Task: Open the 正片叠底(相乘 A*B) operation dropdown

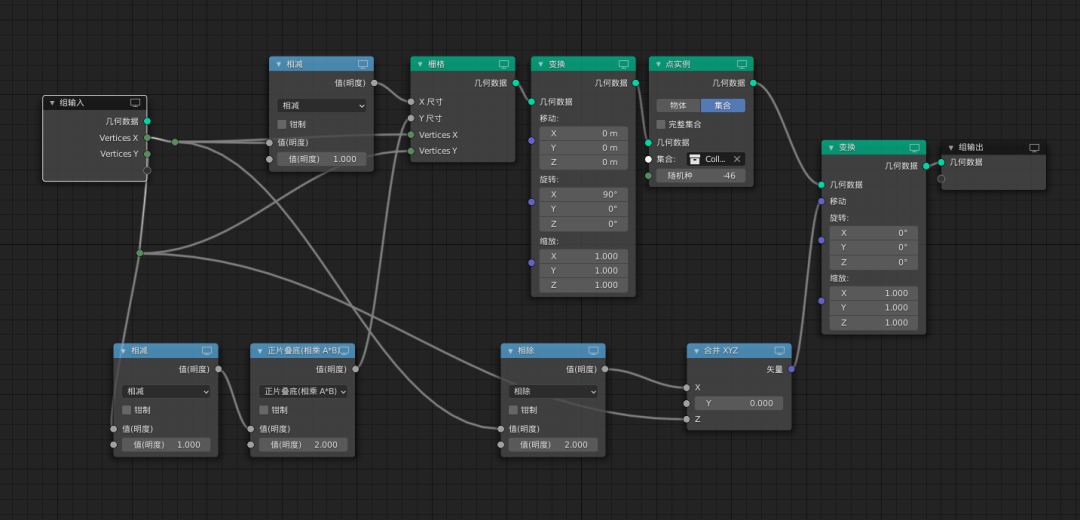Action: click(302, 391)
